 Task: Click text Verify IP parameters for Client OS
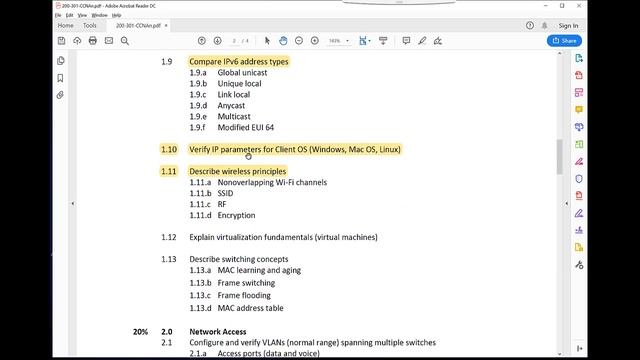click(x=248, y=149)
